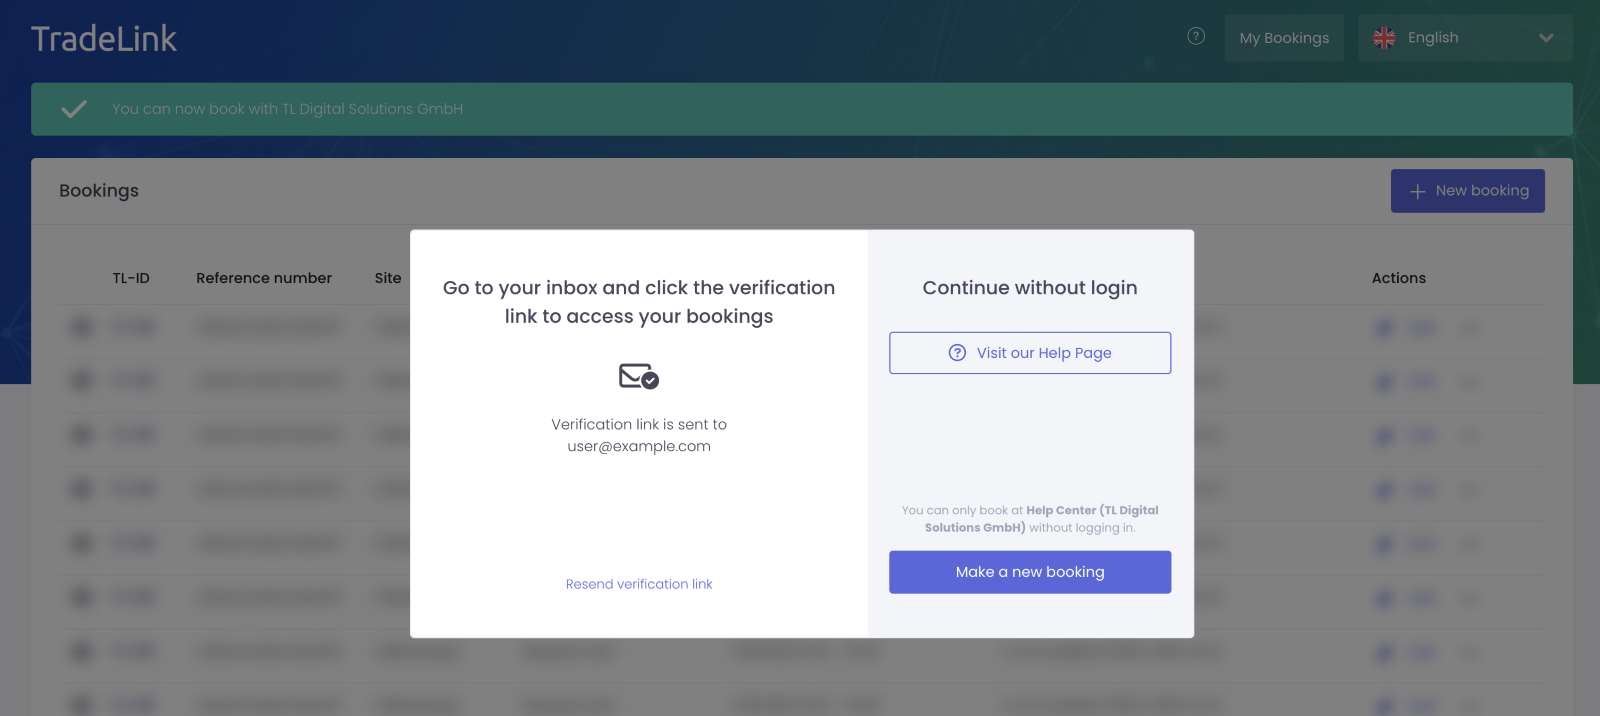Click the green banner checkmark icon

coord(74,109)
